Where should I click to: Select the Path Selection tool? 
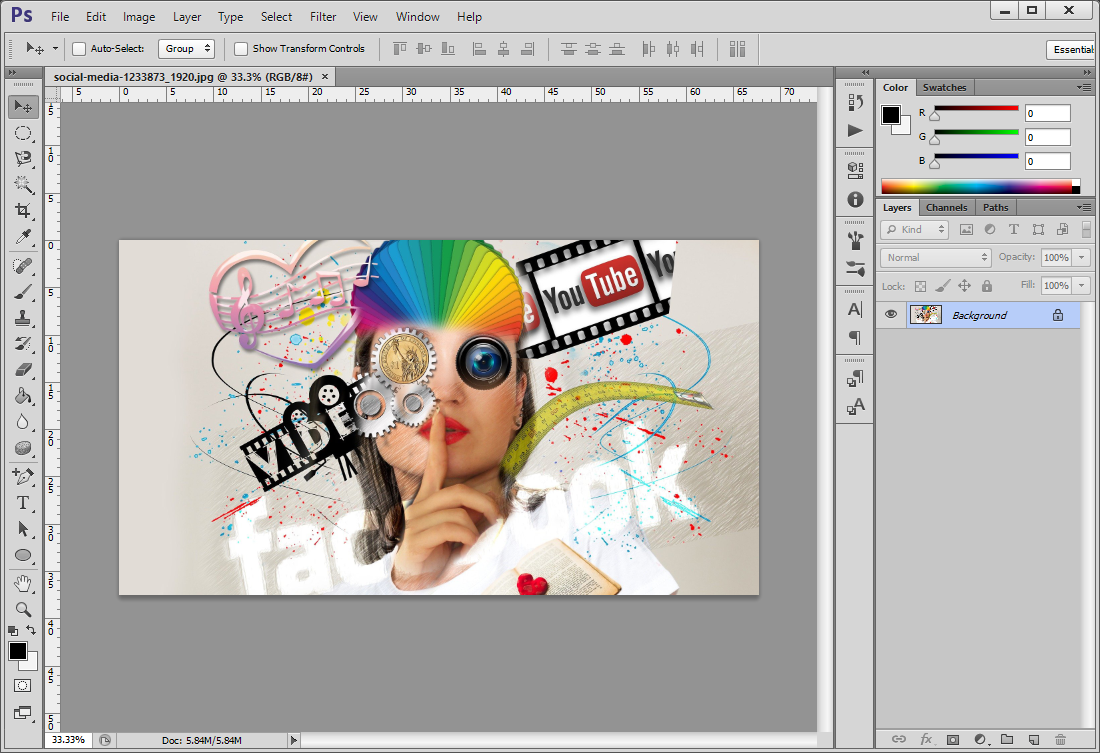click(23, 528)
